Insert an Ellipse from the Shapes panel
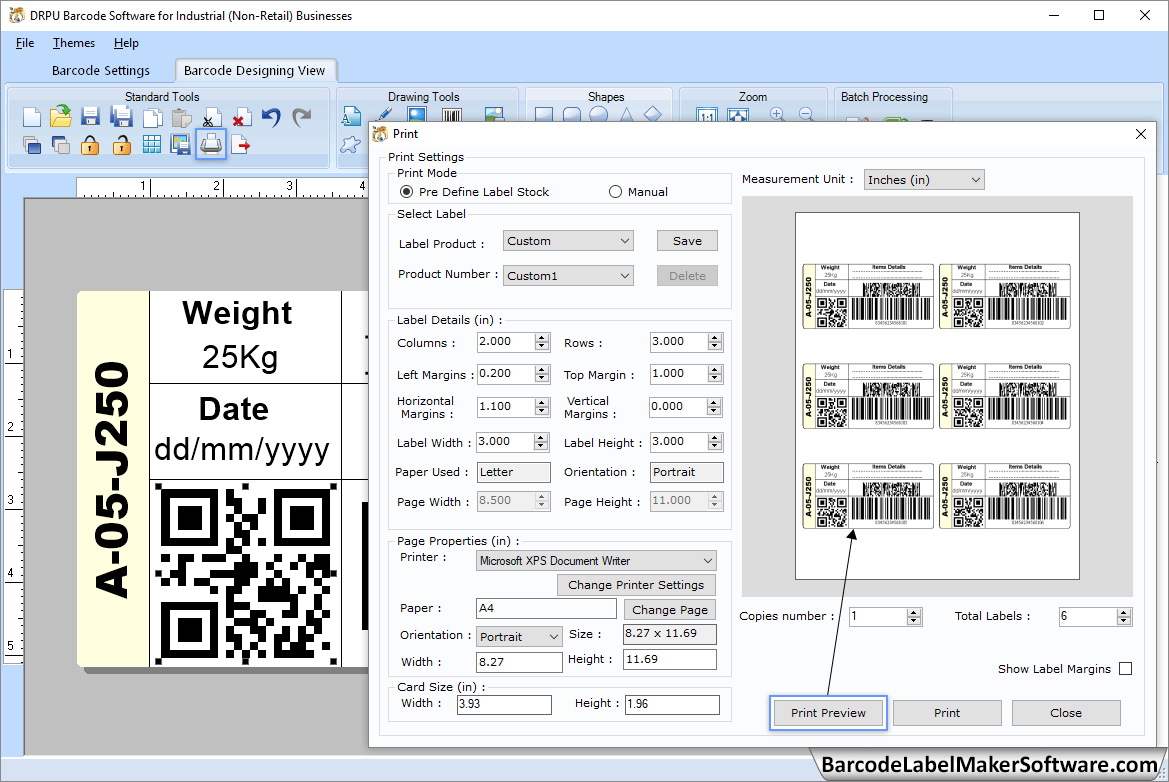 tap(598, 114)
